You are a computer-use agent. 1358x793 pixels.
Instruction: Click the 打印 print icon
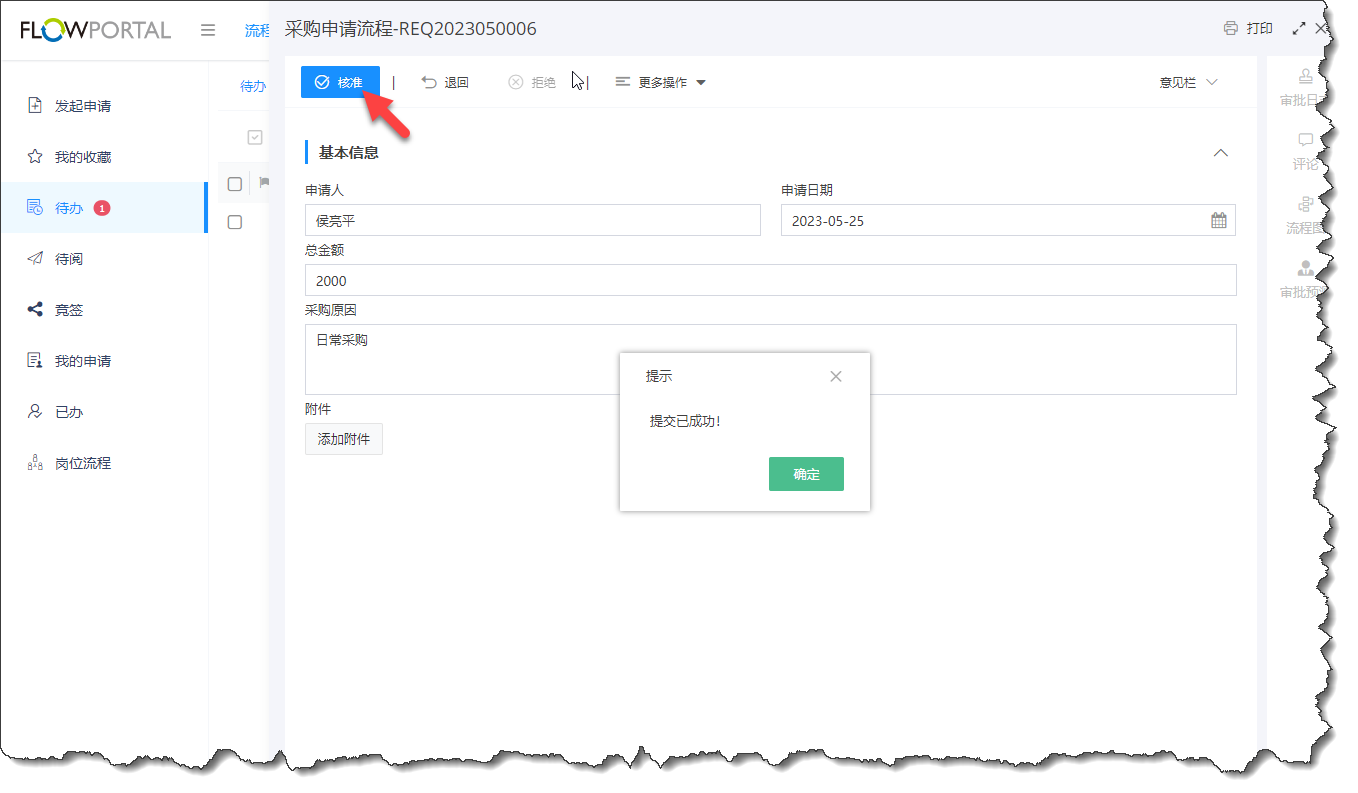(x=1231, y=28)
